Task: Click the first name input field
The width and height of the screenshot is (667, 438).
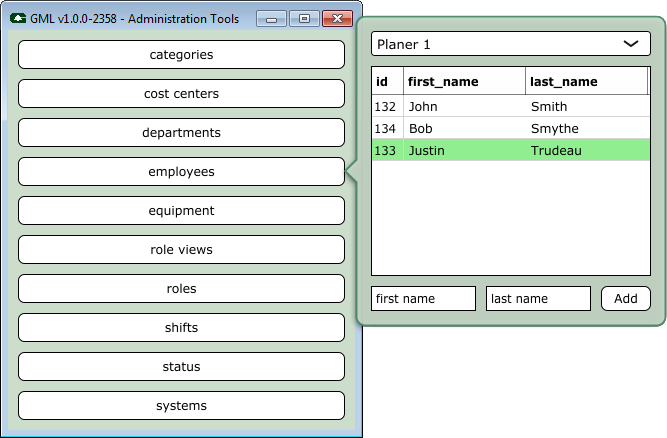Action: pos(423,299)
